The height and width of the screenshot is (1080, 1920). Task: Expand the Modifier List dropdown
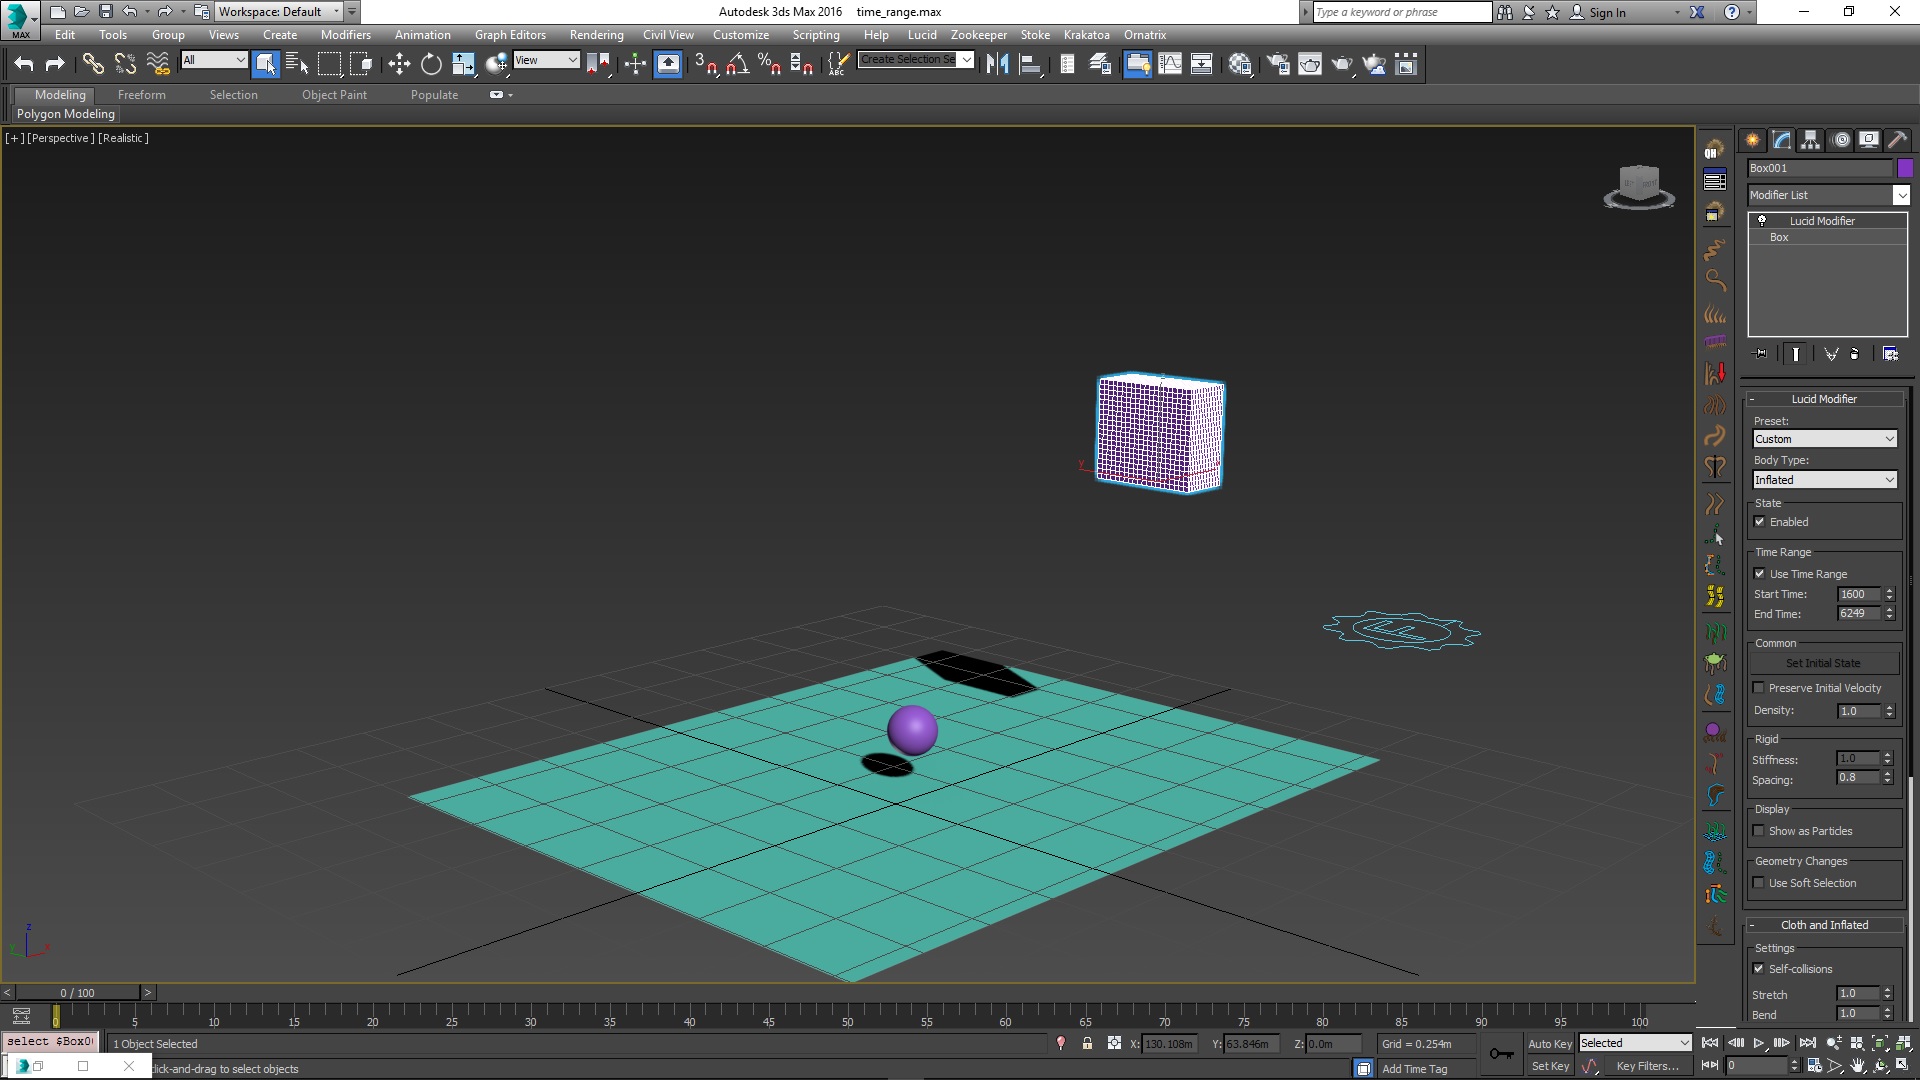coord(1901,195)
